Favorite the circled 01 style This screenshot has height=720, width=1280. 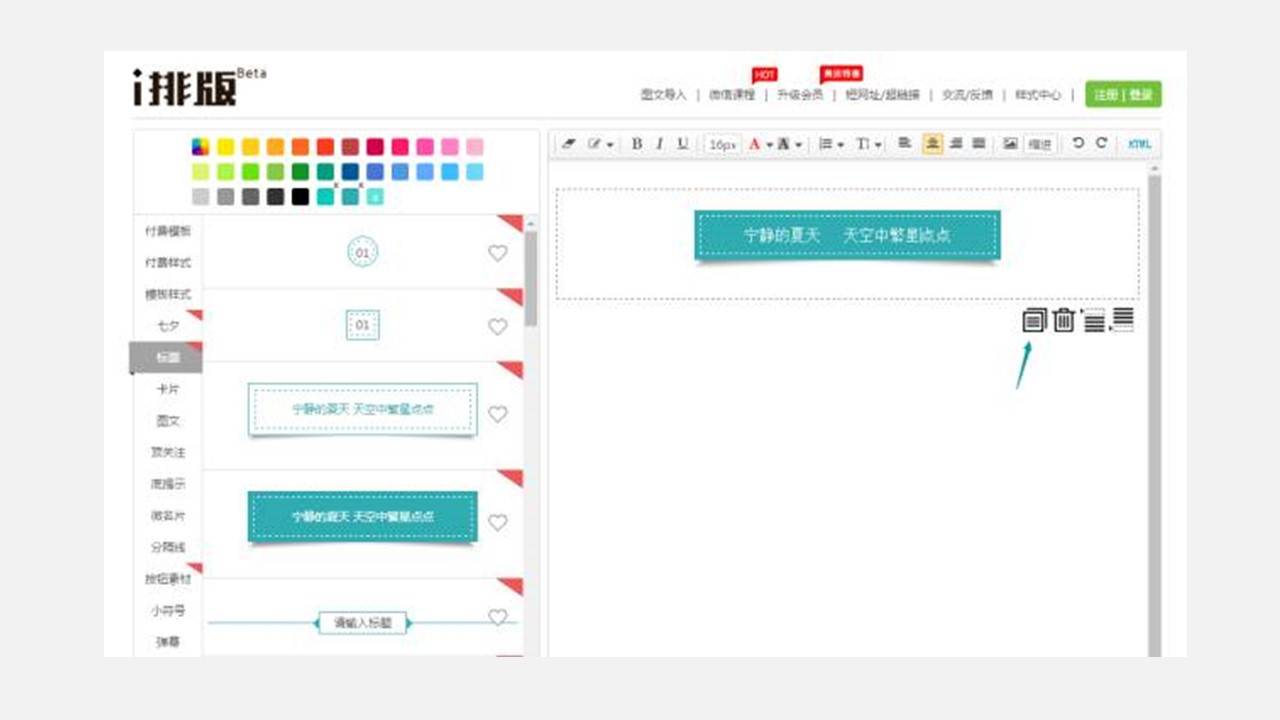click(x=498, y=253)
